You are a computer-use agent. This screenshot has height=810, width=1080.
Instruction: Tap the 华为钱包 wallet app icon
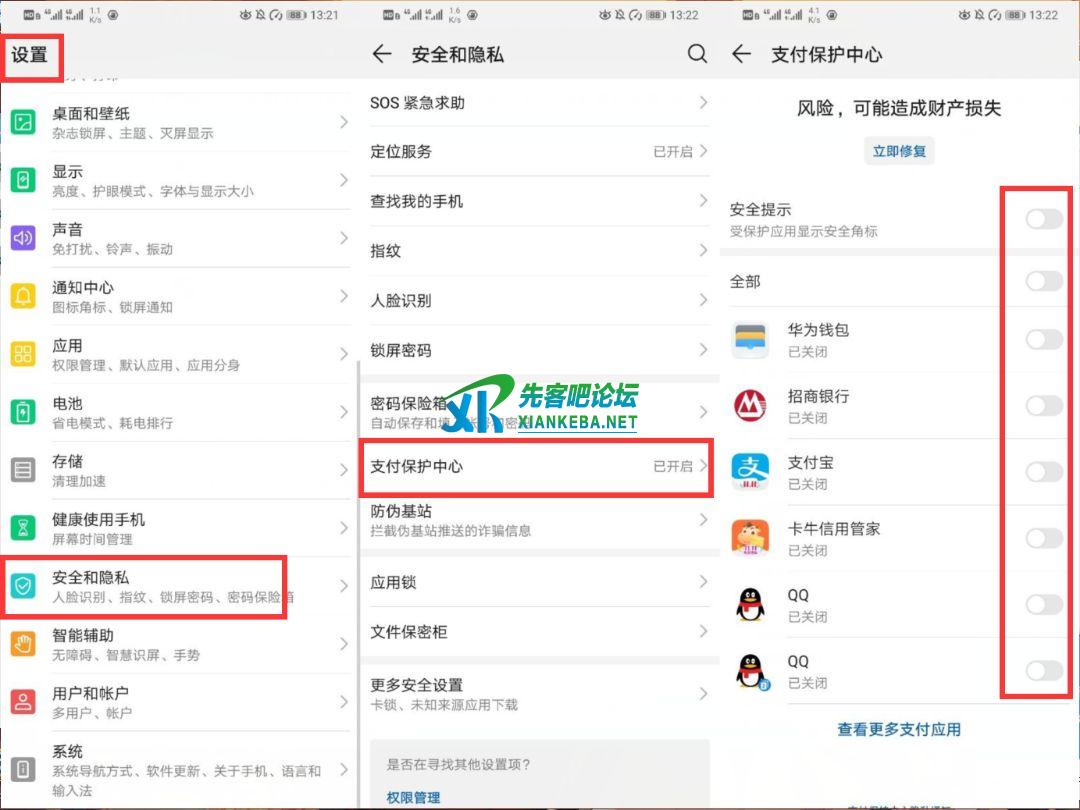pos(750,340)
